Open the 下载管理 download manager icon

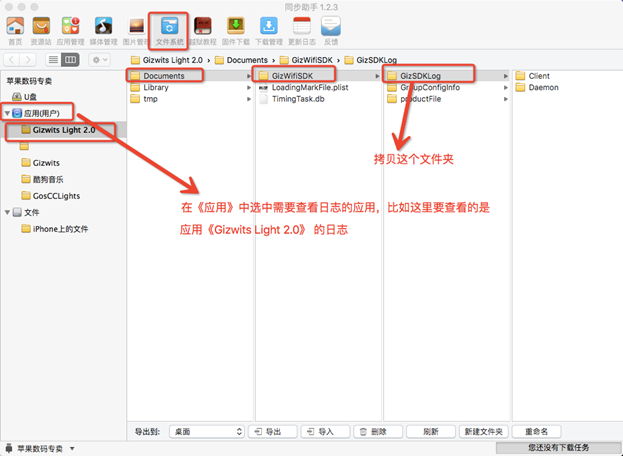click(268, 30)
